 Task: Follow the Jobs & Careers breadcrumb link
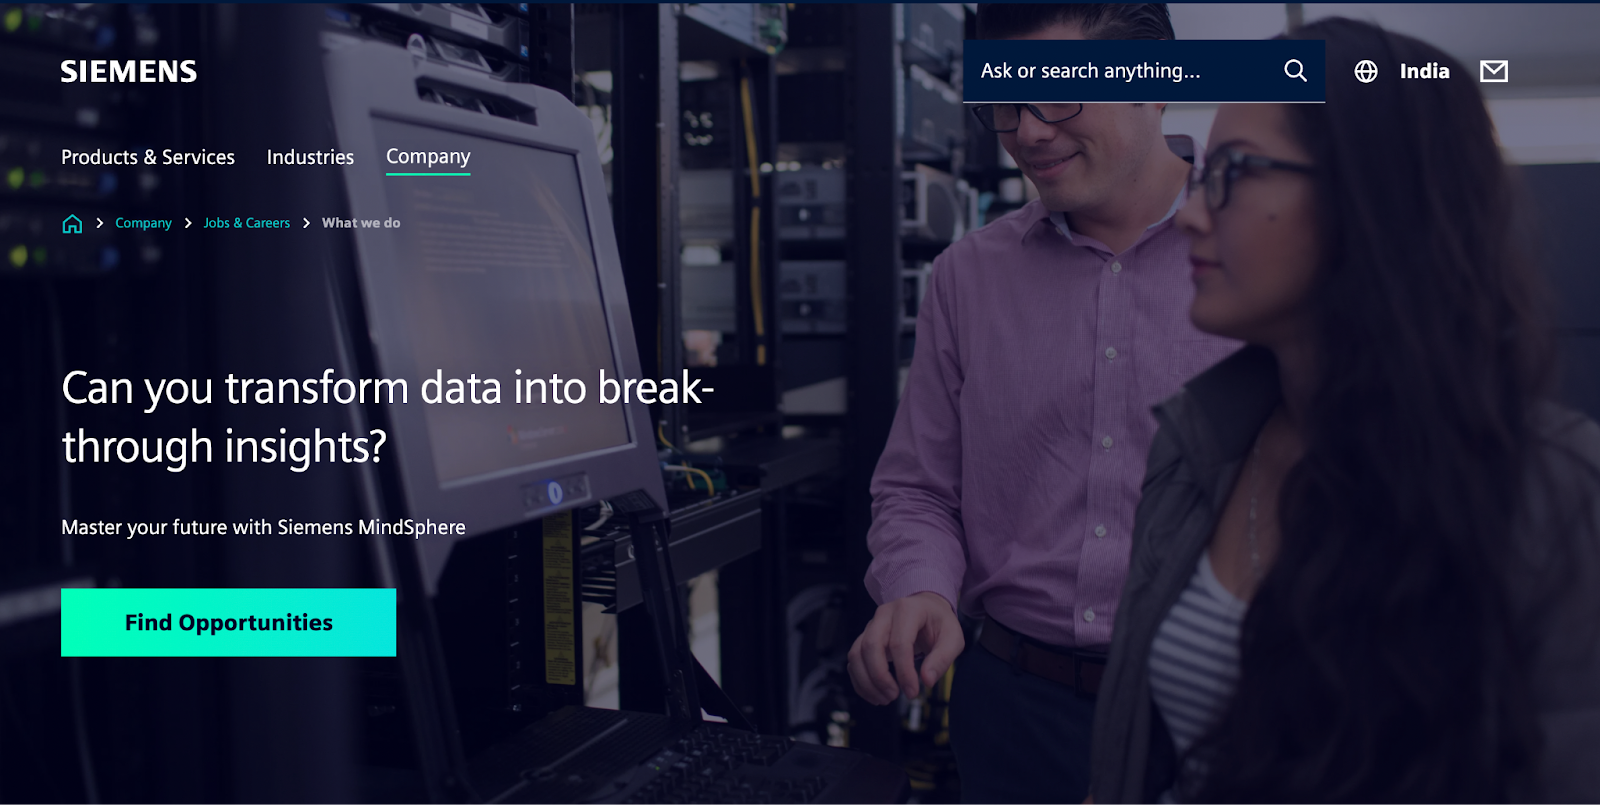click(247, 223)
